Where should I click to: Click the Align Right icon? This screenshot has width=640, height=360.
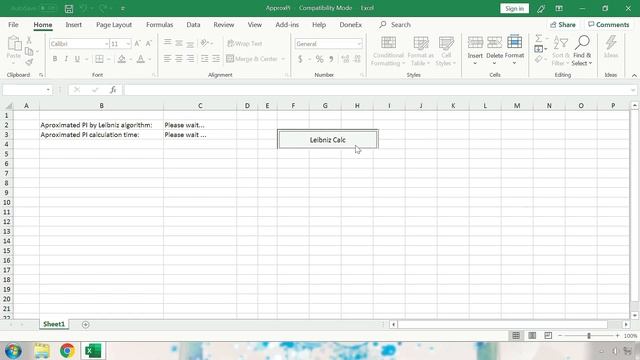click(x=190, y=59)
